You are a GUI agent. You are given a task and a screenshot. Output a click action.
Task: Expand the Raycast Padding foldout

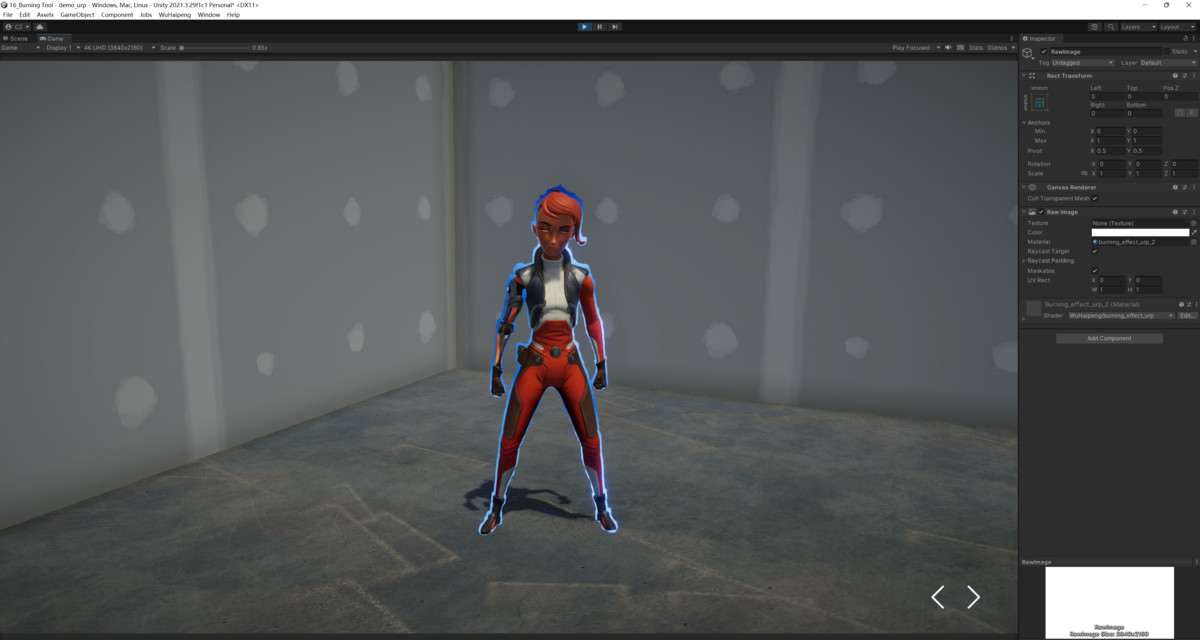(x=1024, y=261)
